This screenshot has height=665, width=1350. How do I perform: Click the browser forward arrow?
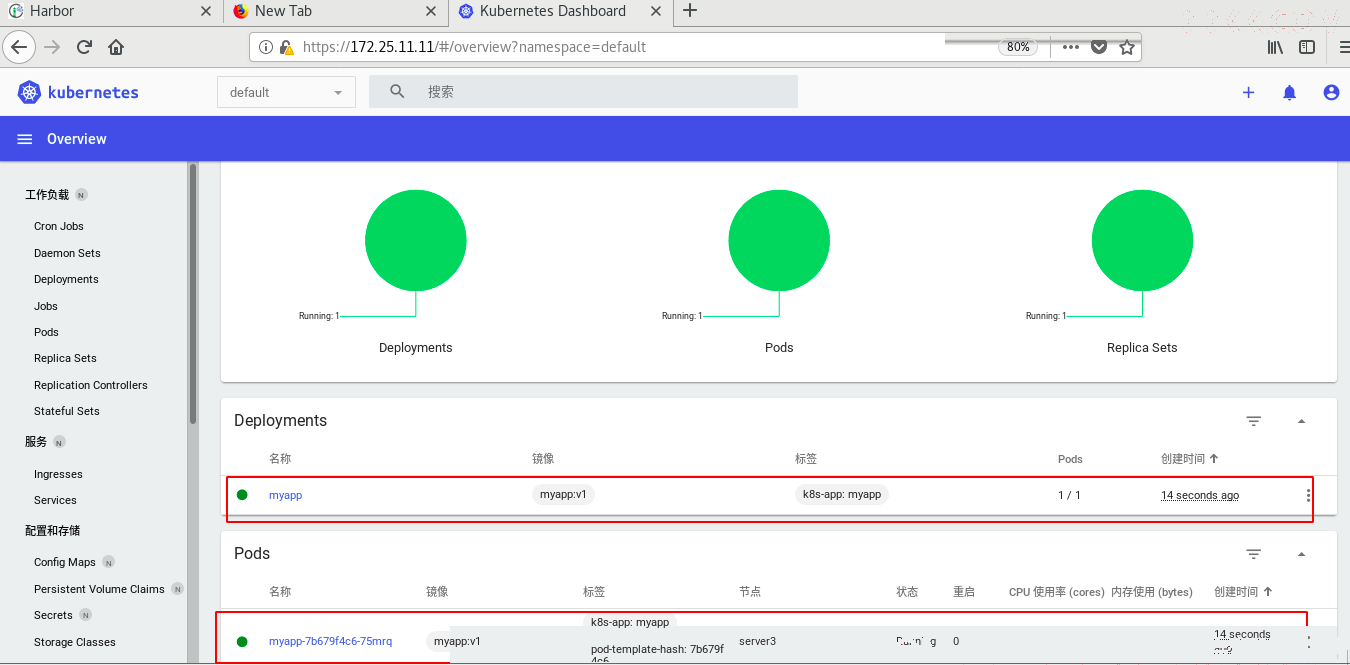52,47
